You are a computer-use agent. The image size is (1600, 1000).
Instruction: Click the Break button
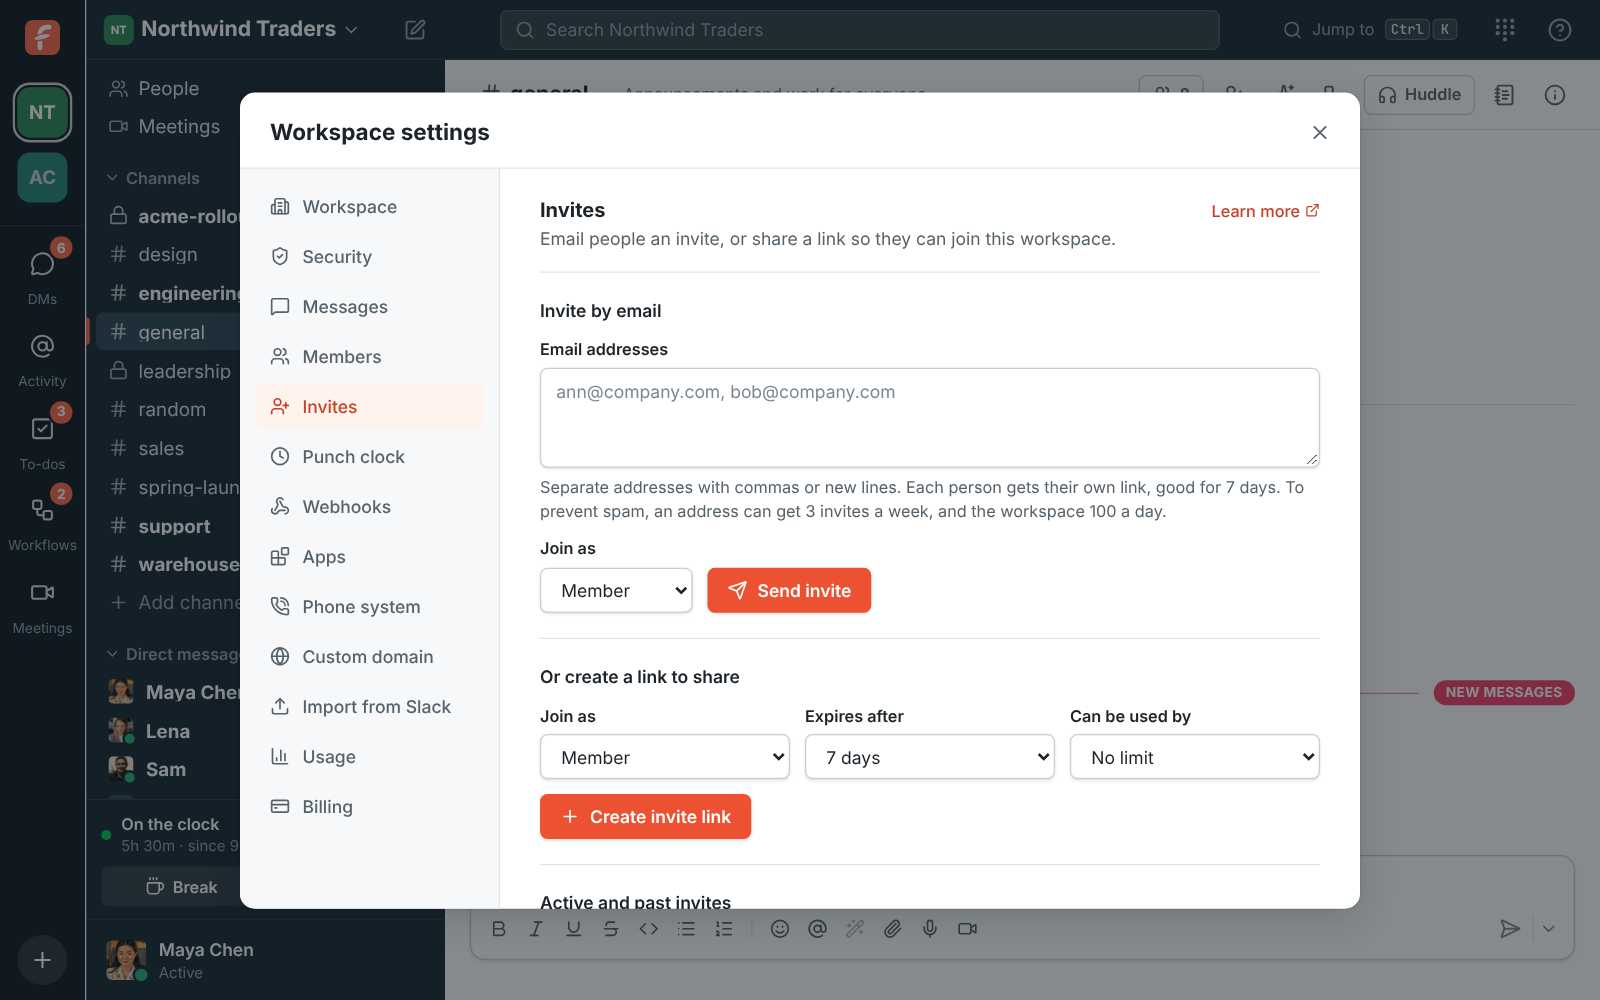pyautogui.click(x=181, y=887)
